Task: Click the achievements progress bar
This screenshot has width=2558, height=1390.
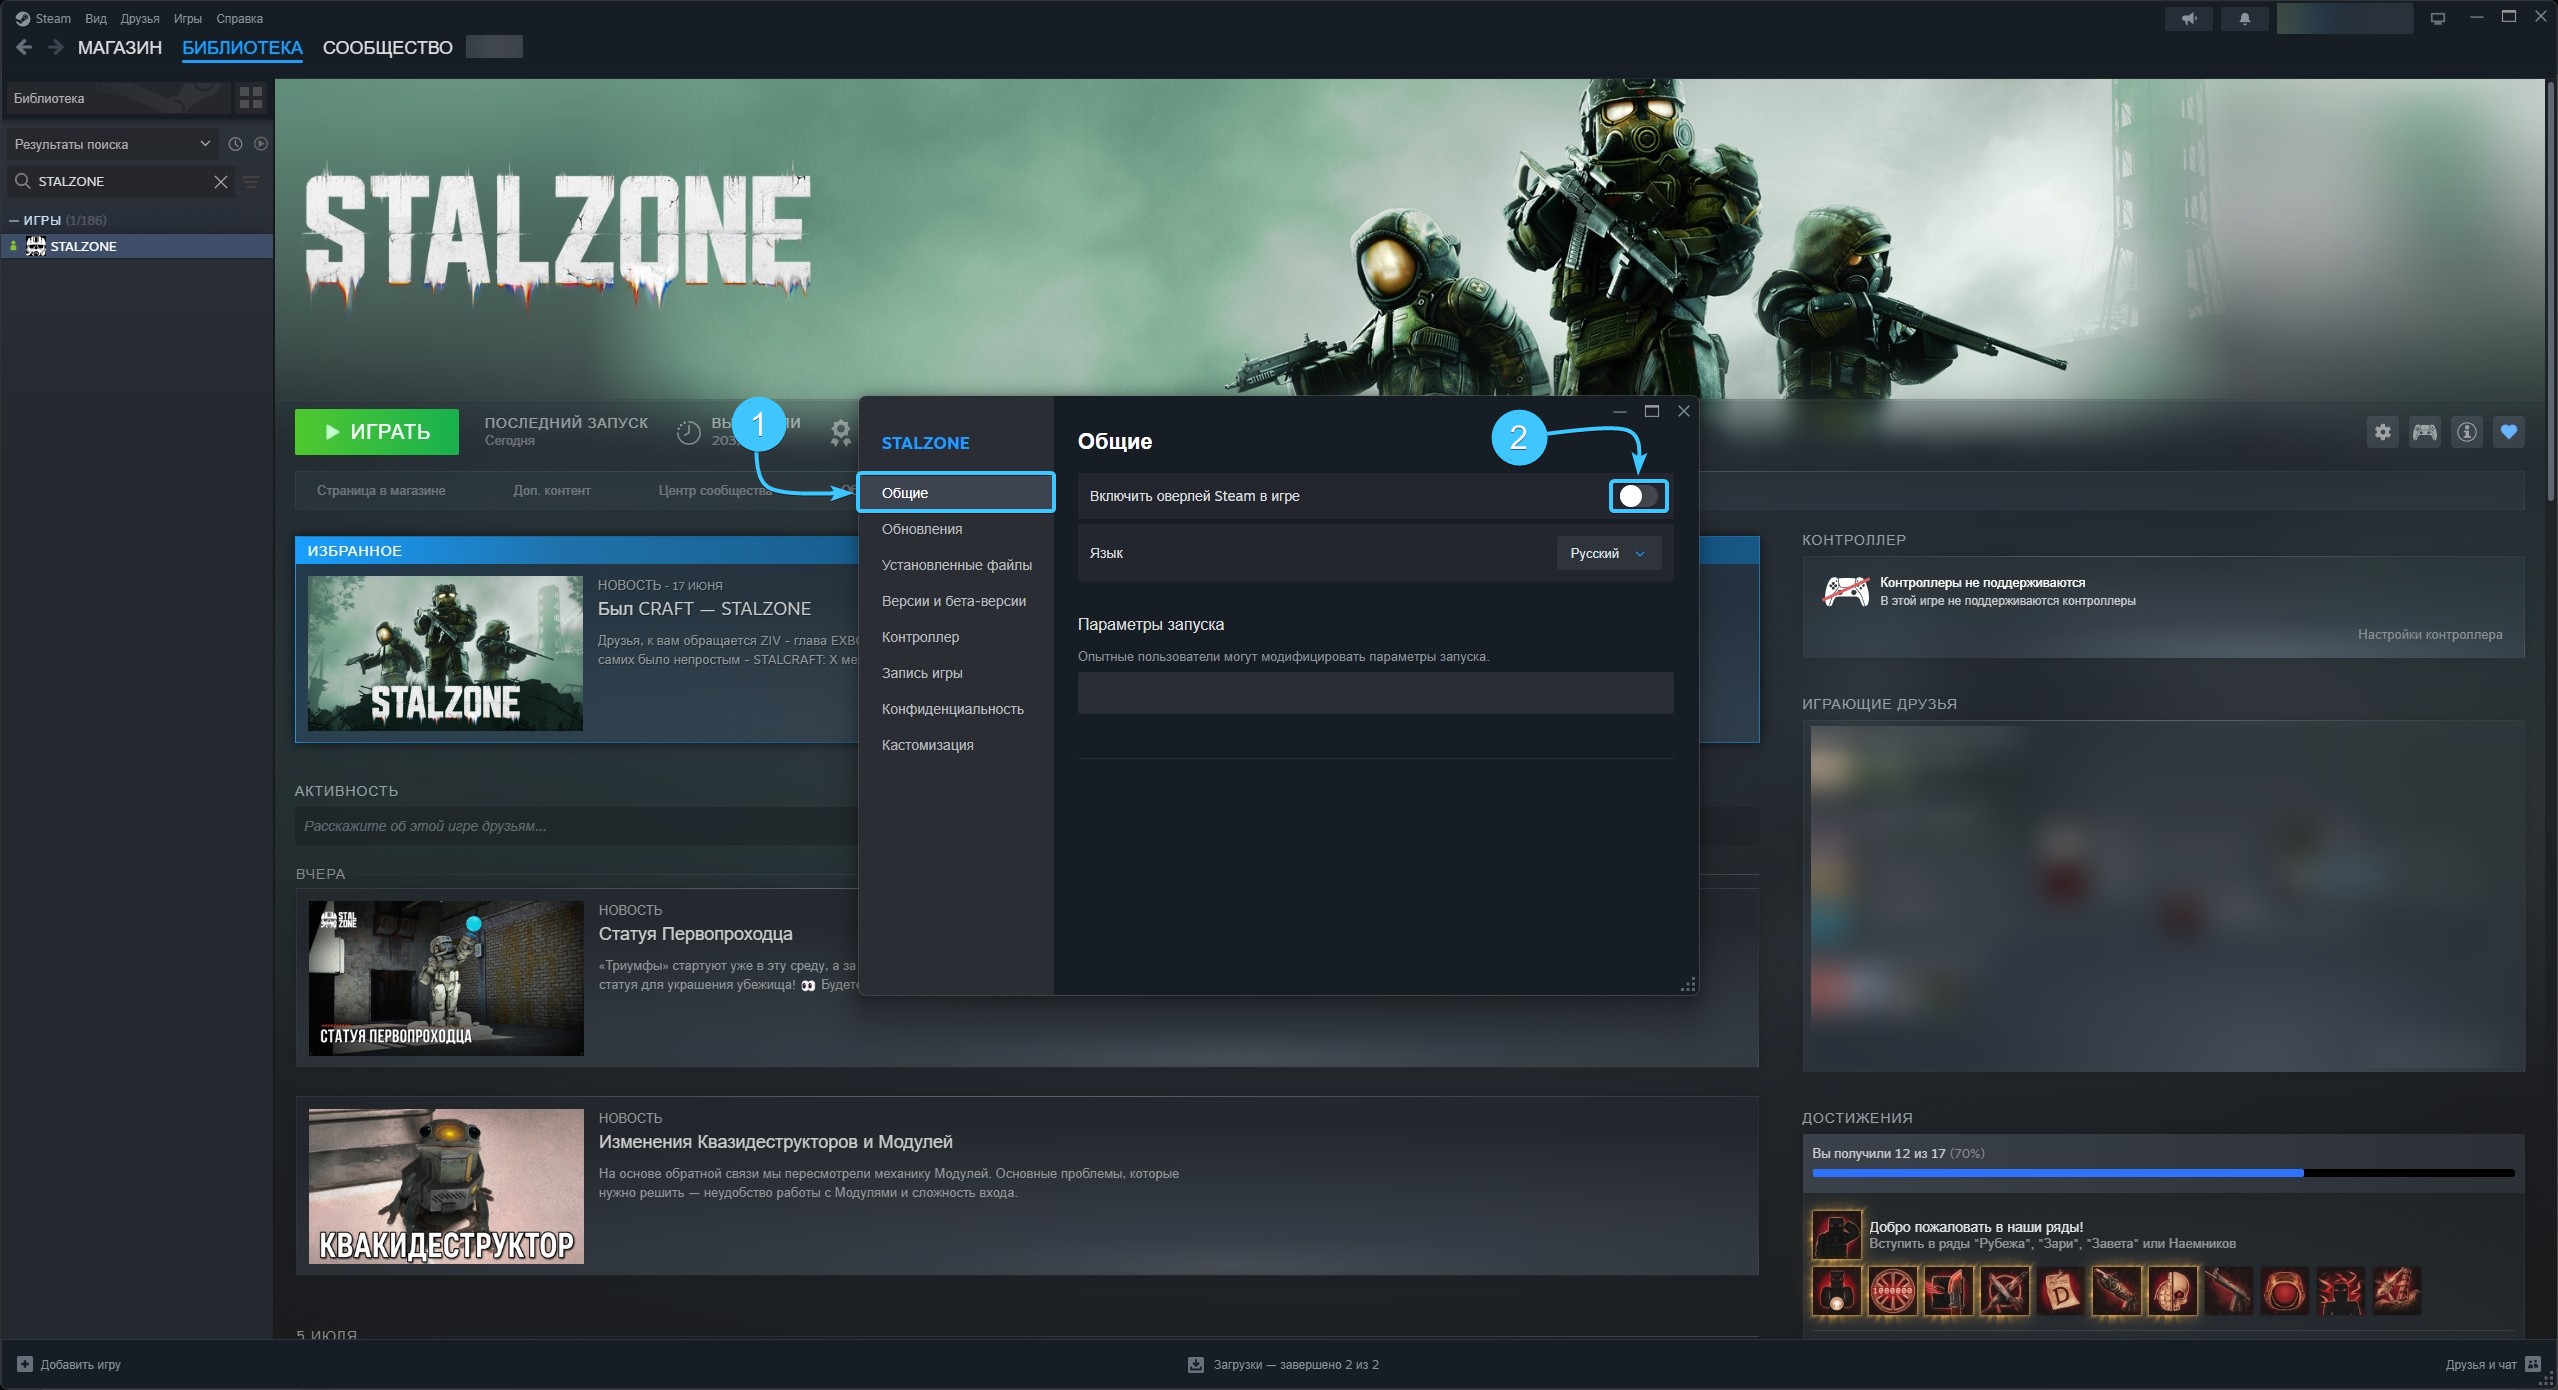Action: 2163,1173
